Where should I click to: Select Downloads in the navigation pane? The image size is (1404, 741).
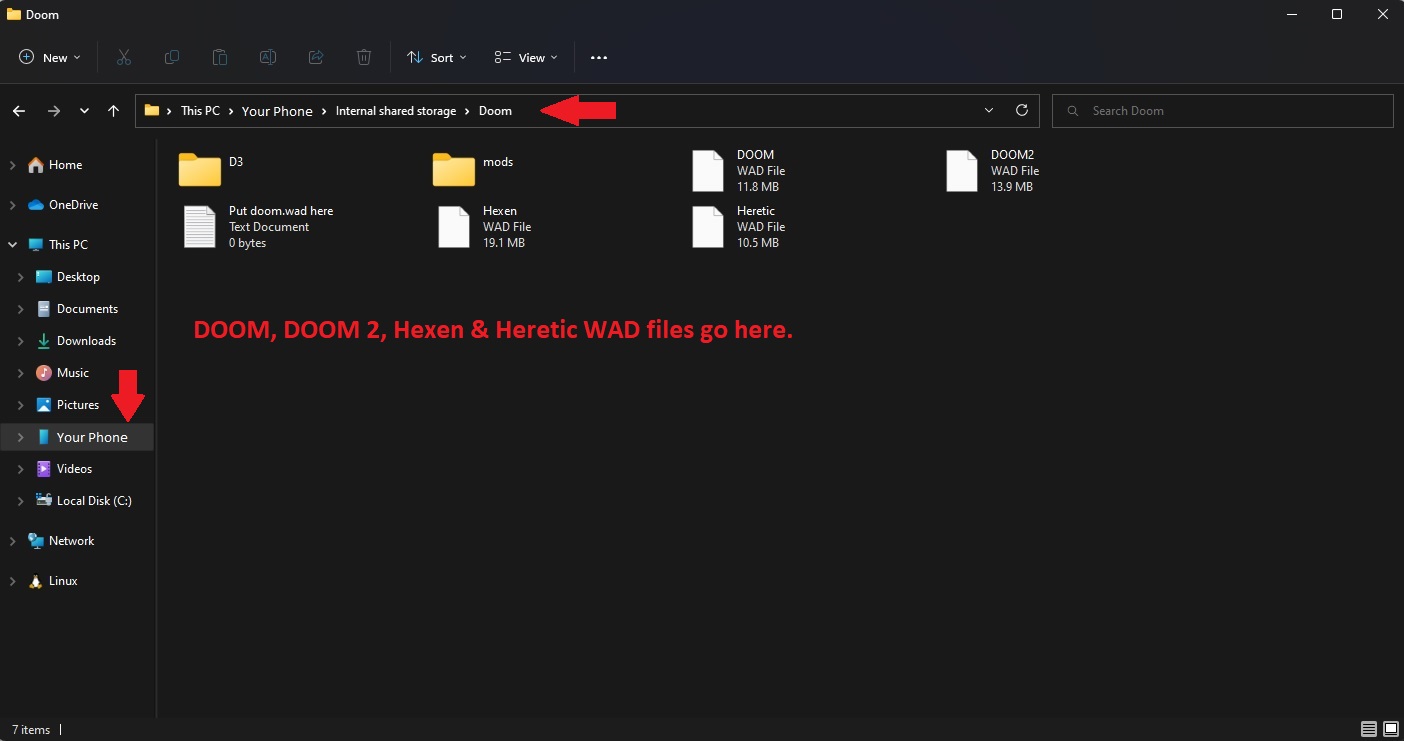pyautogui.click(x=86, y=341)
